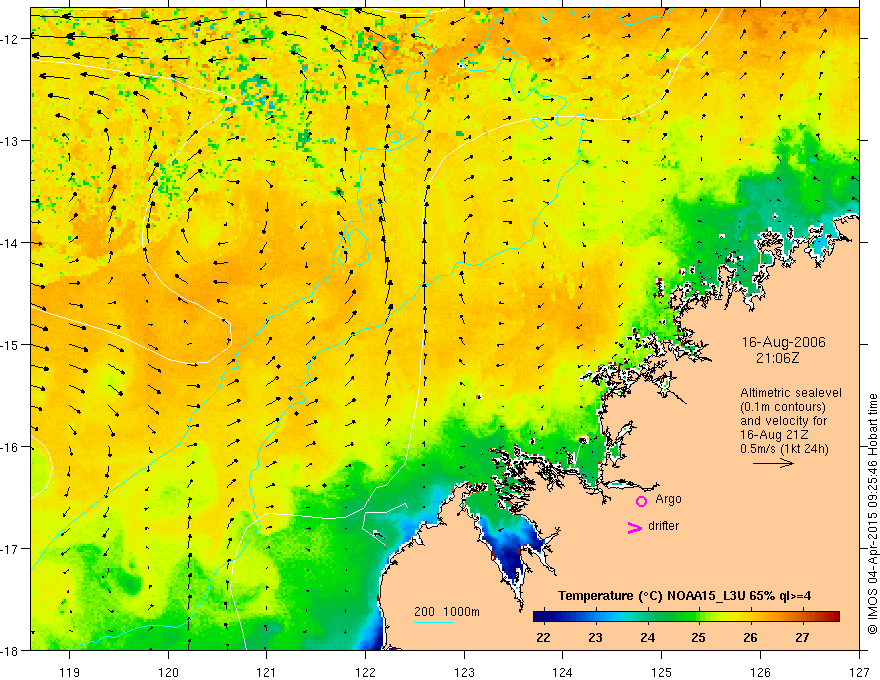Click the longitude axis label 123
This screenshot has width=880, height=680.
[464, 673]
